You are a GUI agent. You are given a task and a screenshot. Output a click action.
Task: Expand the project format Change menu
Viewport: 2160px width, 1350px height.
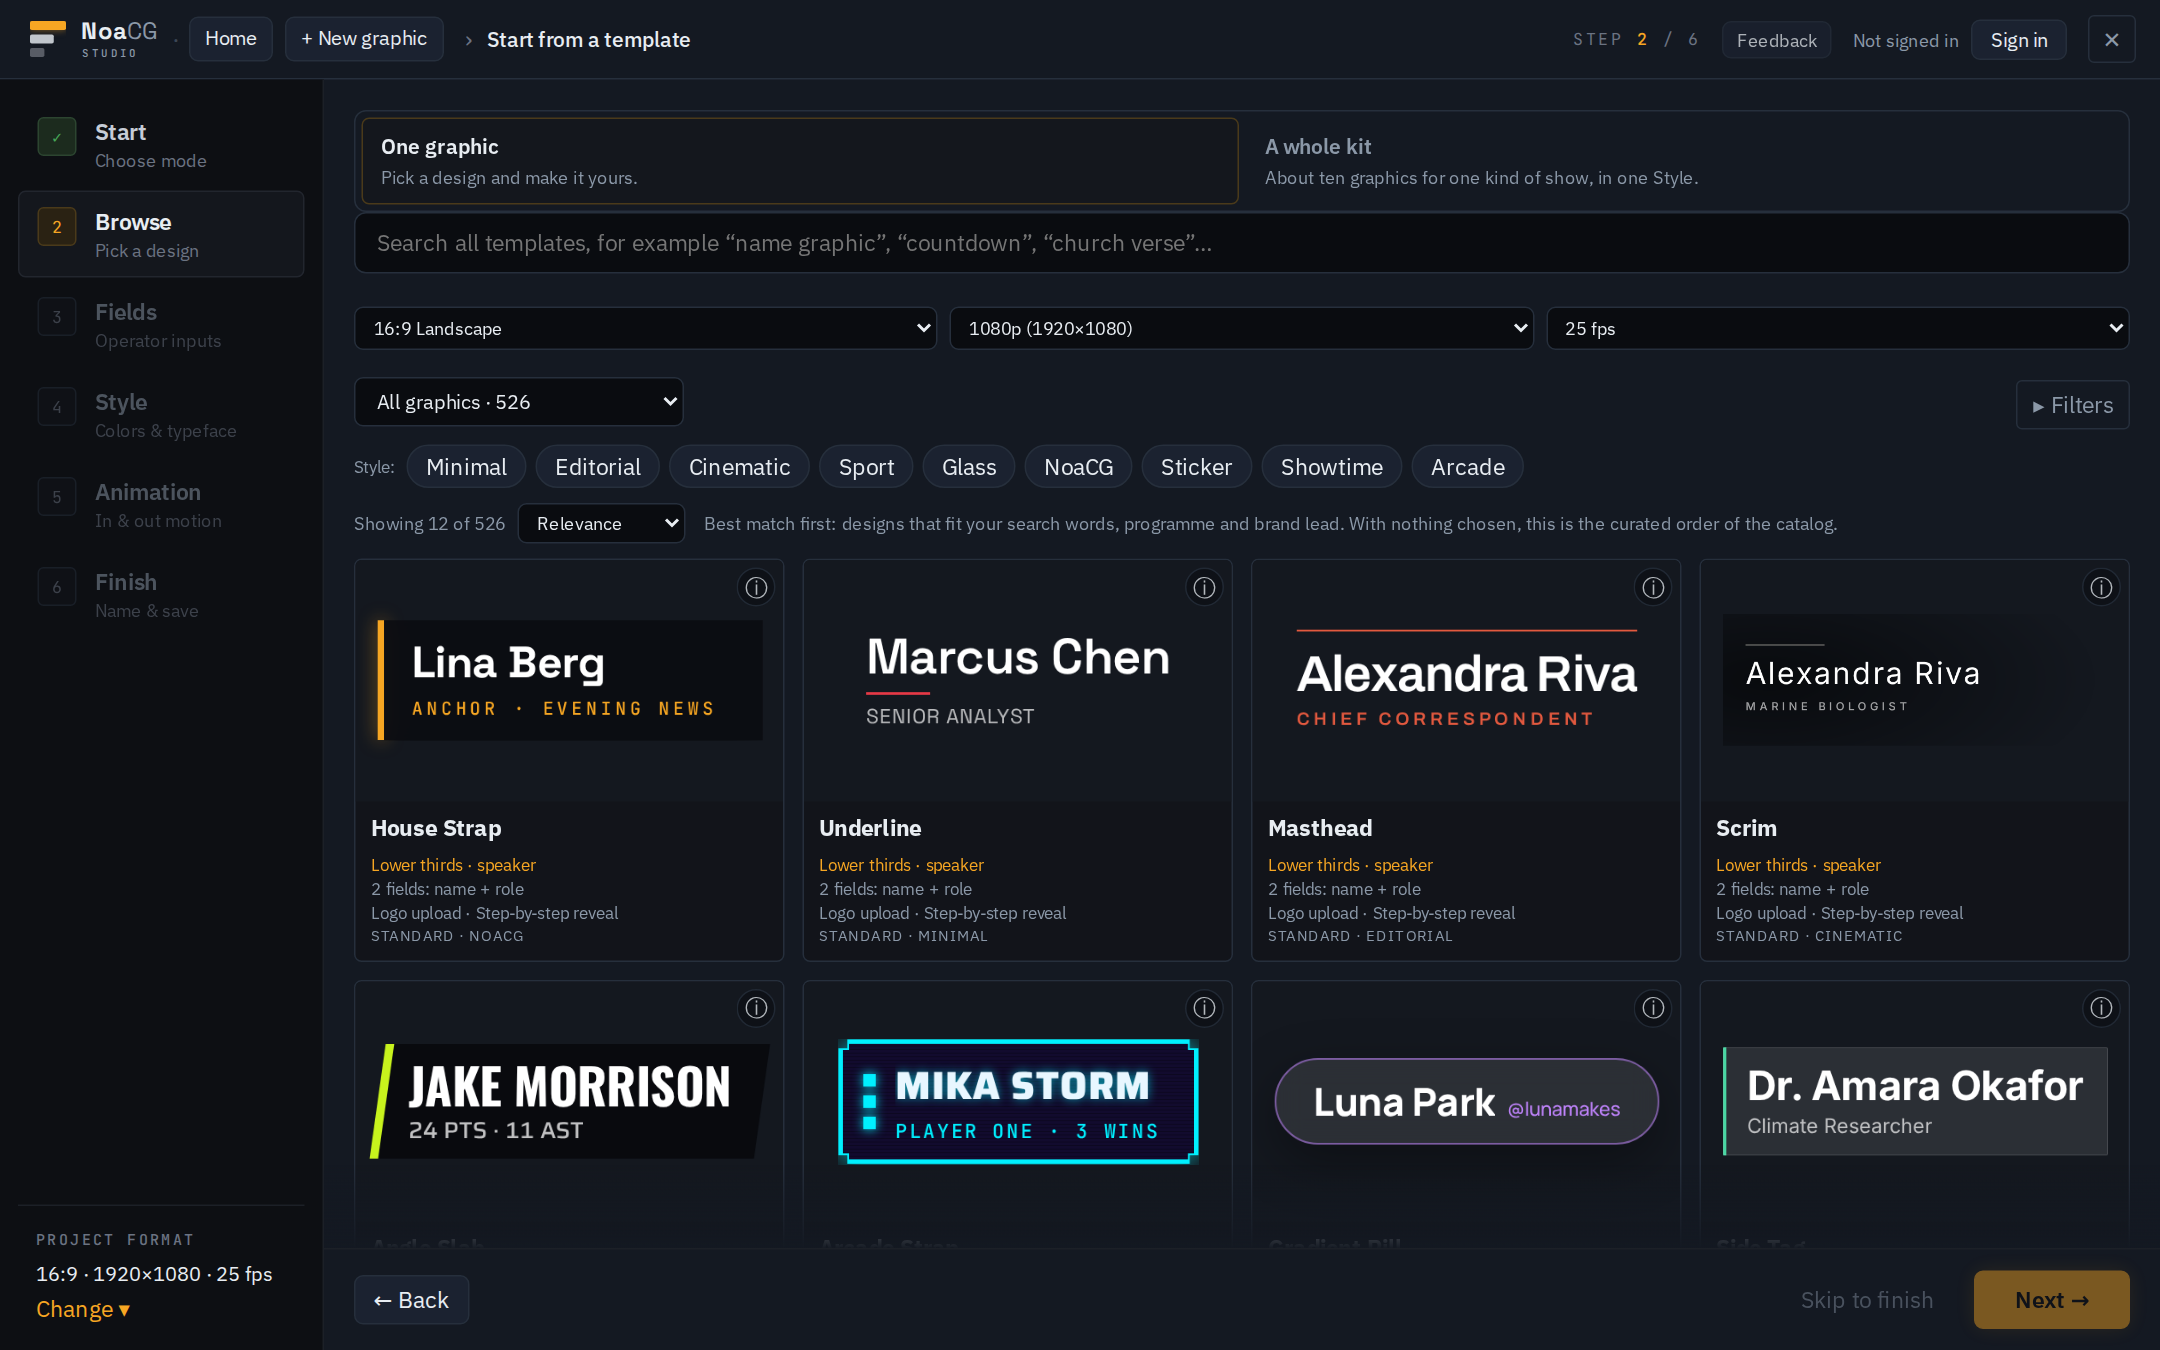[x=83, y=1309]
